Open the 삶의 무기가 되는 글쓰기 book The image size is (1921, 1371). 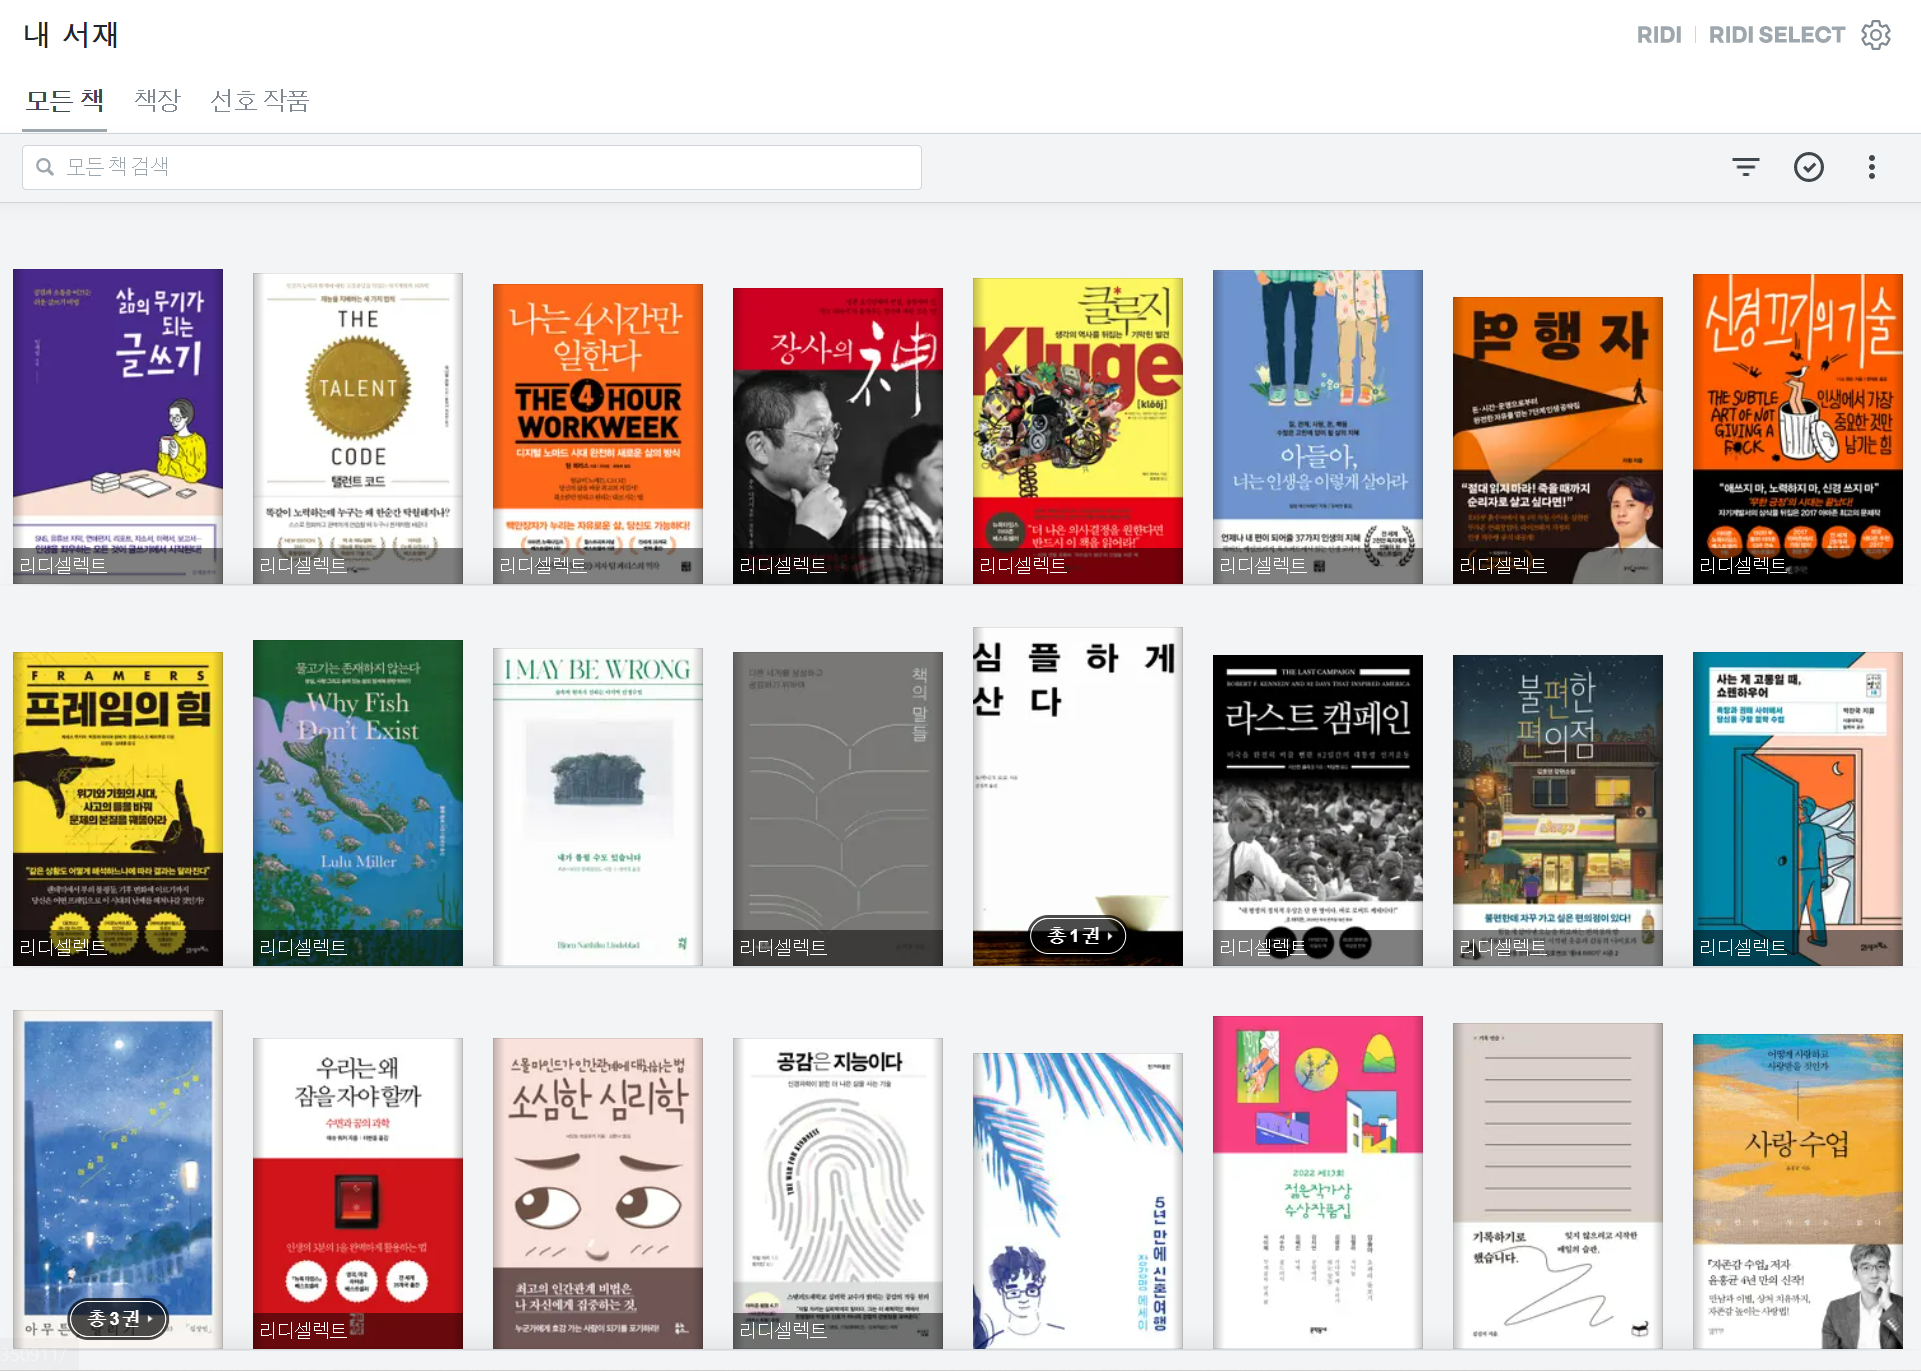pyautogui.click(x=118, y=426)
